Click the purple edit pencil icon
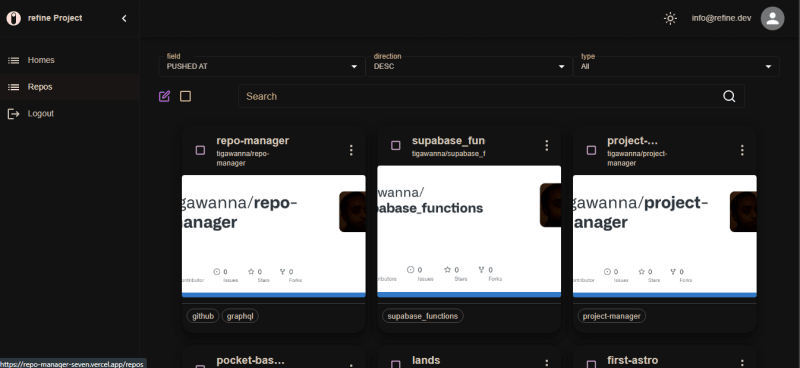 [x=164, y=96]
